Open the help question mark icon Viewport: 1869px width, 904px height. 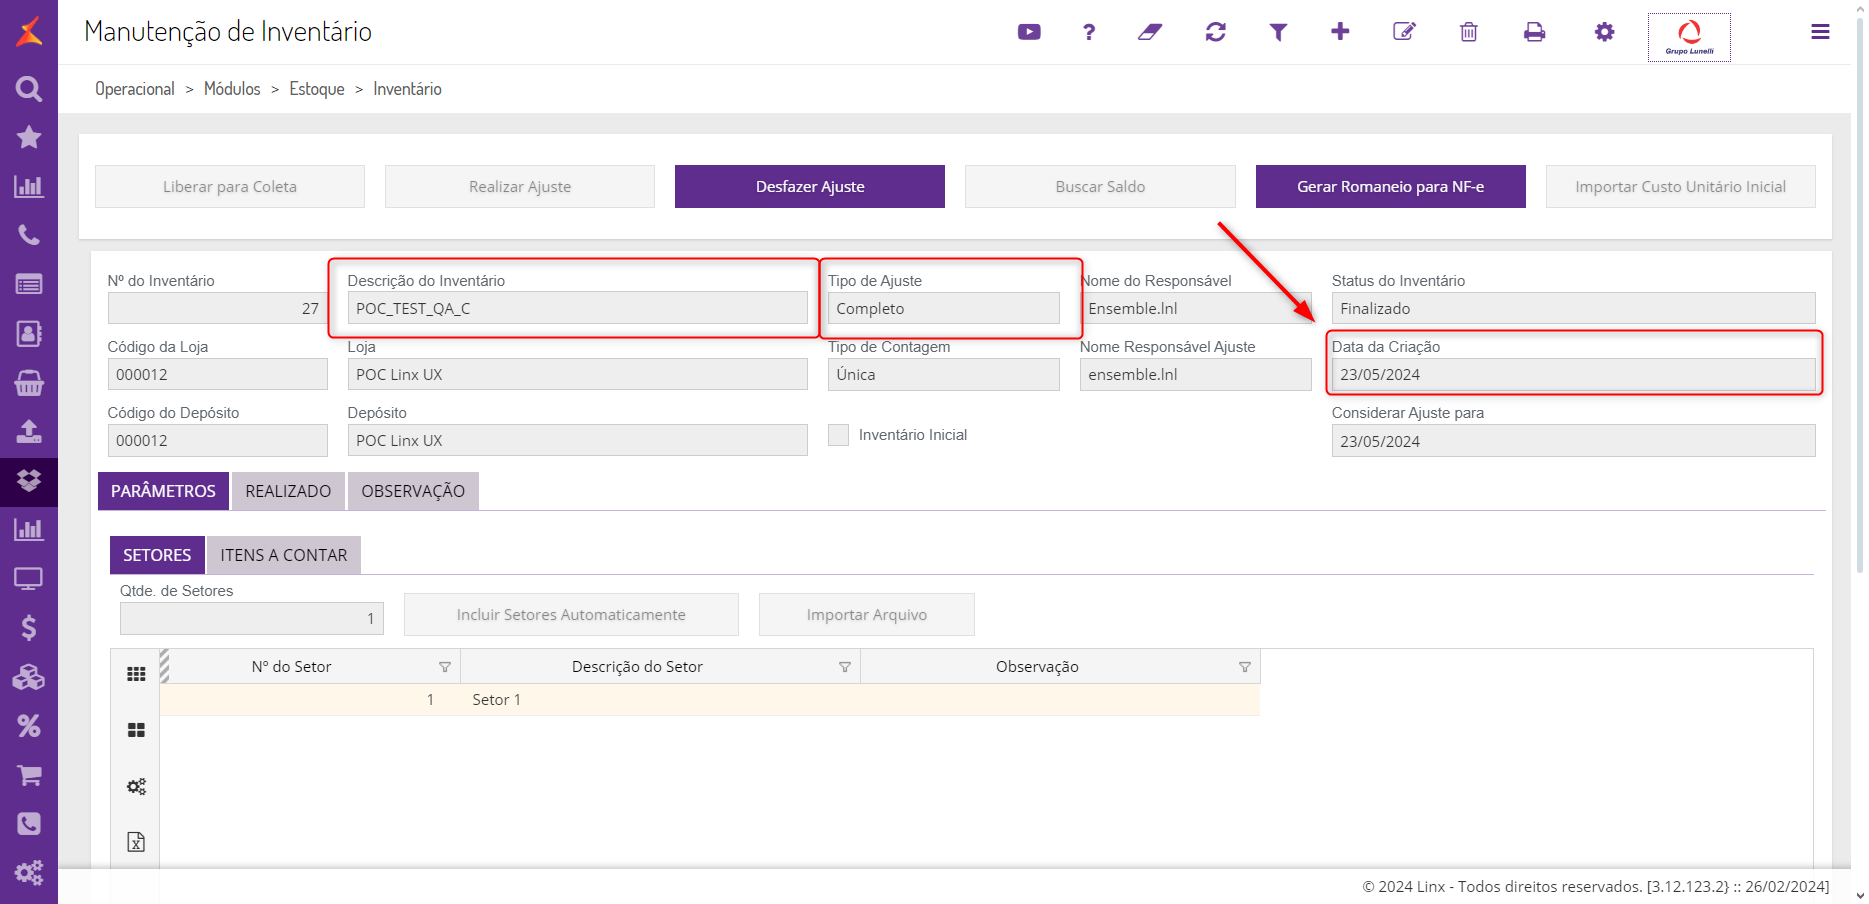click(x=1089, y=32)
